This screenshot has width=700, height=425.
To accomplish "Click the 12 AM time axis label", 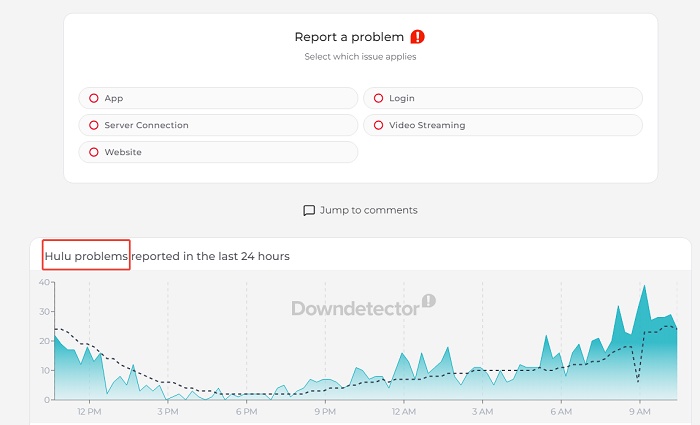I will click(403, 411).
